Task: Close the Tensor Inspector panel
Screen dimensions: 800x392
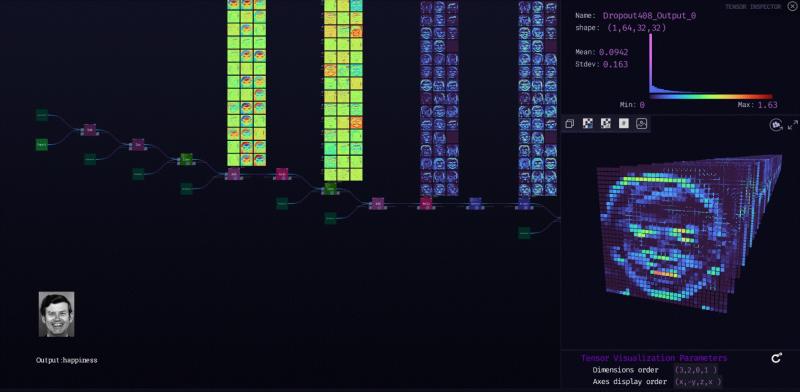Action: pyautogui.click(x=792, y=6)
